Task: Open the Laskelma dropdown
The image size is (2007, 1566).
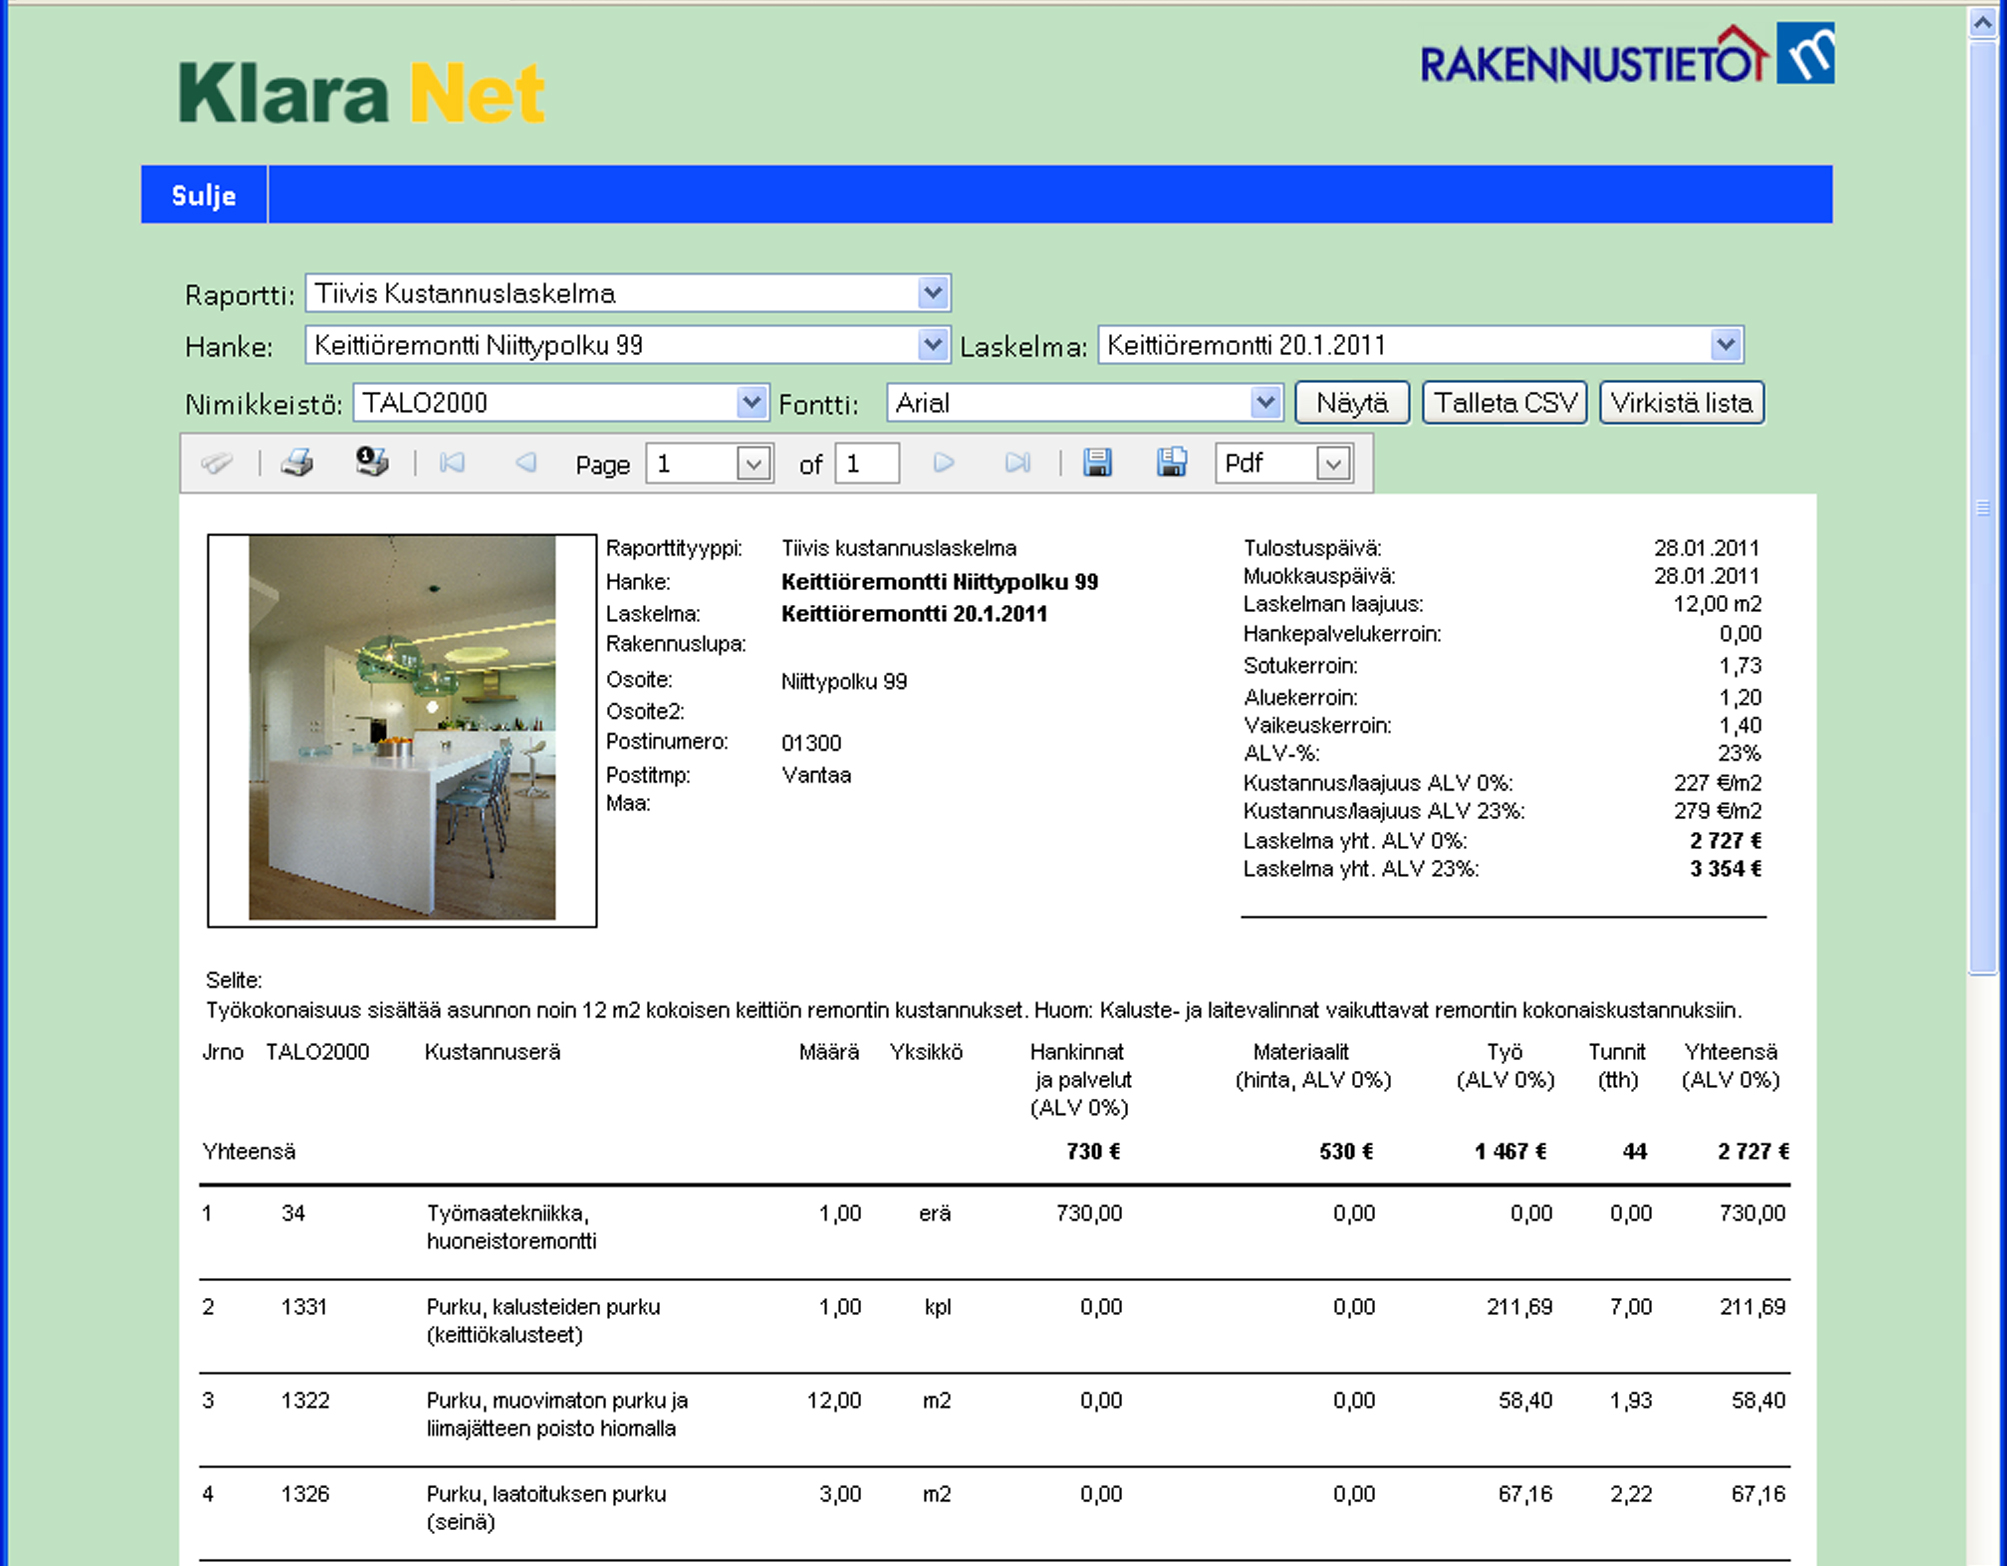Action: [1420, 345]
